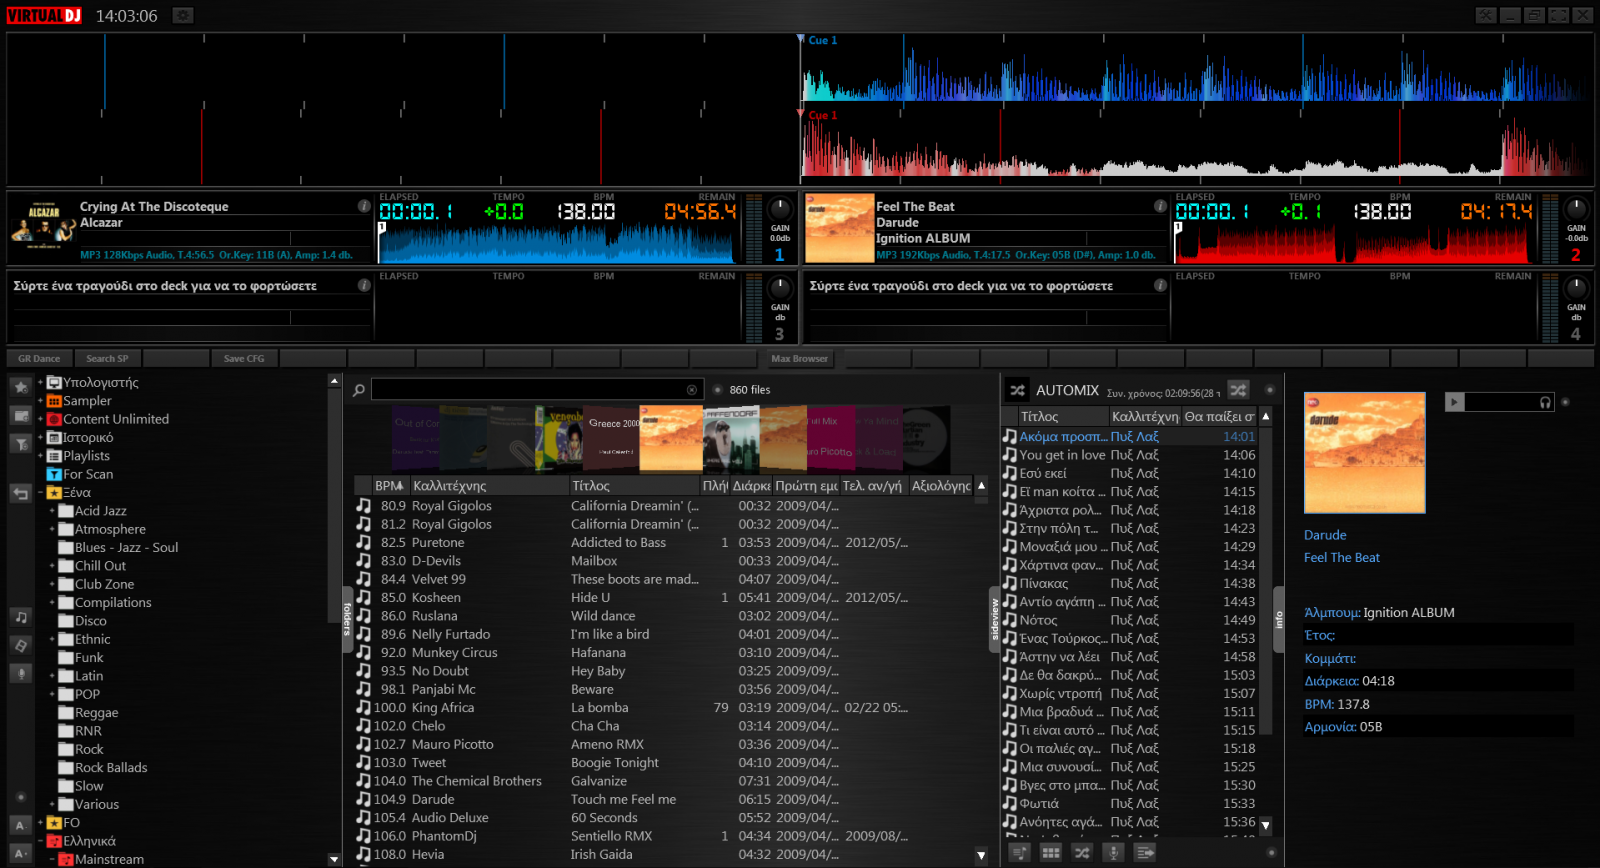This screenshot has width=1600, height=868.
Task: Toggle the info panel side tab
Action: [x=1278, y=620]
